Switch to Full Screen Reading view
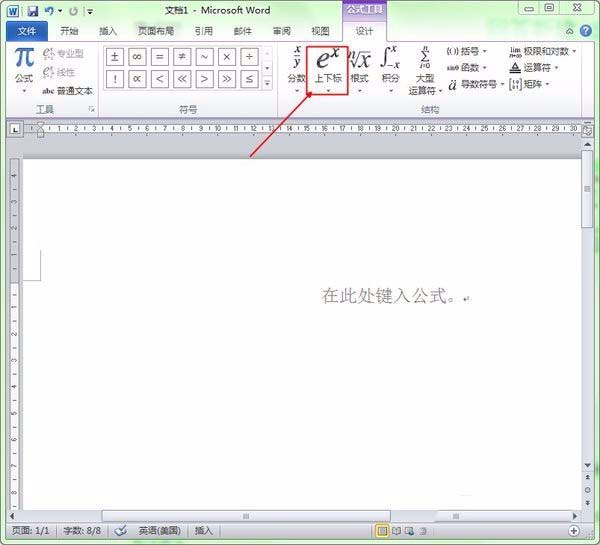This screenshot has height=545, width=600. point(396,531)
